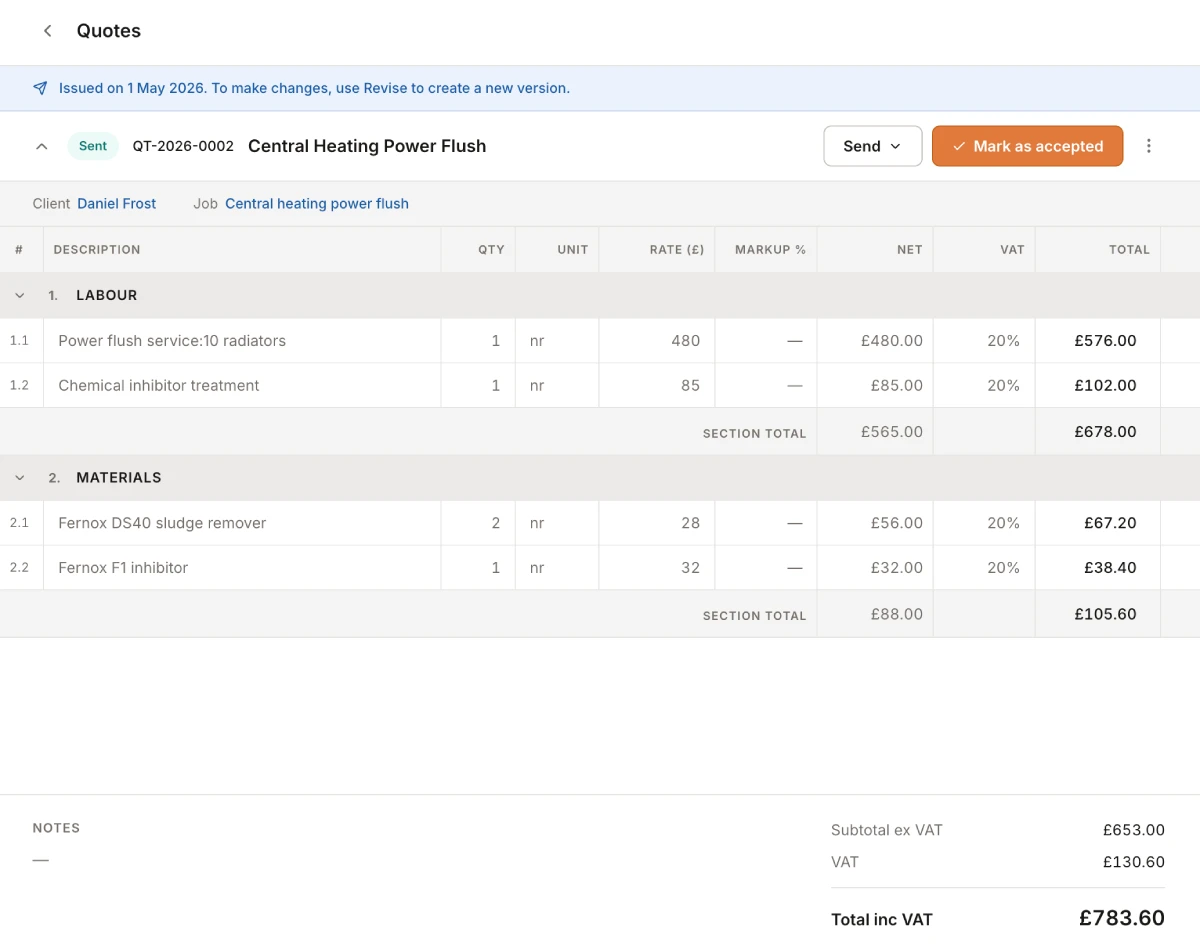Click the rate 85 cell

coord(658,385)
